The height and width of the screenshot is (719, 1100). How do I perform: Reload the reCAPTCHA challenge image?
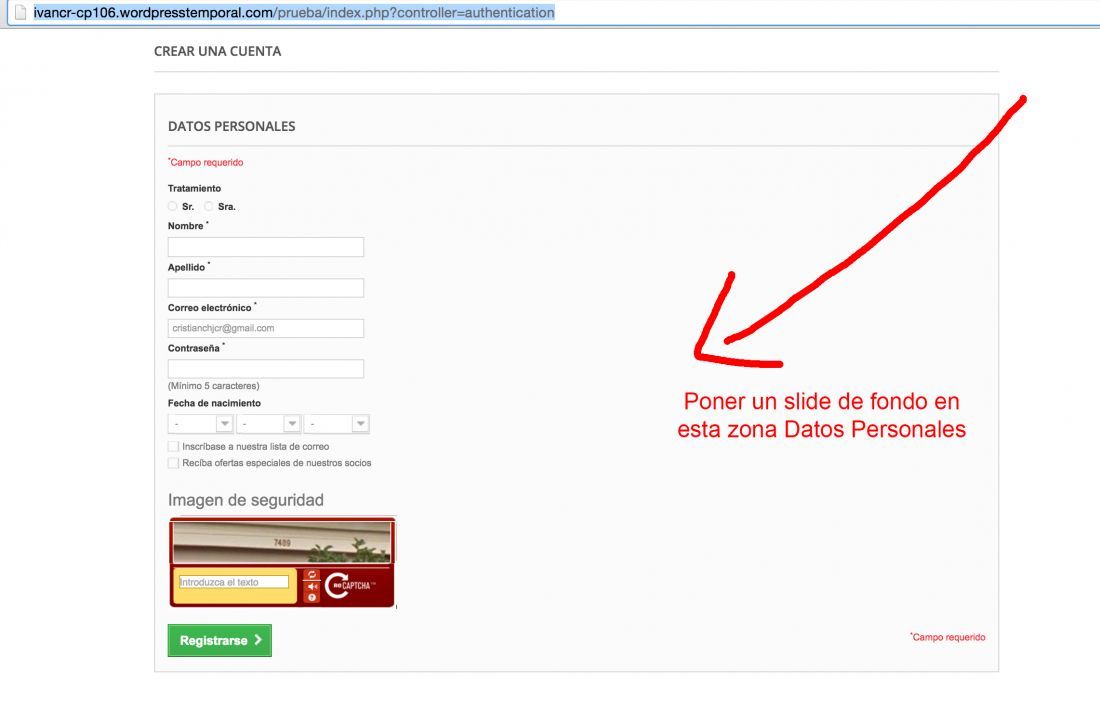tap(312, 574)
